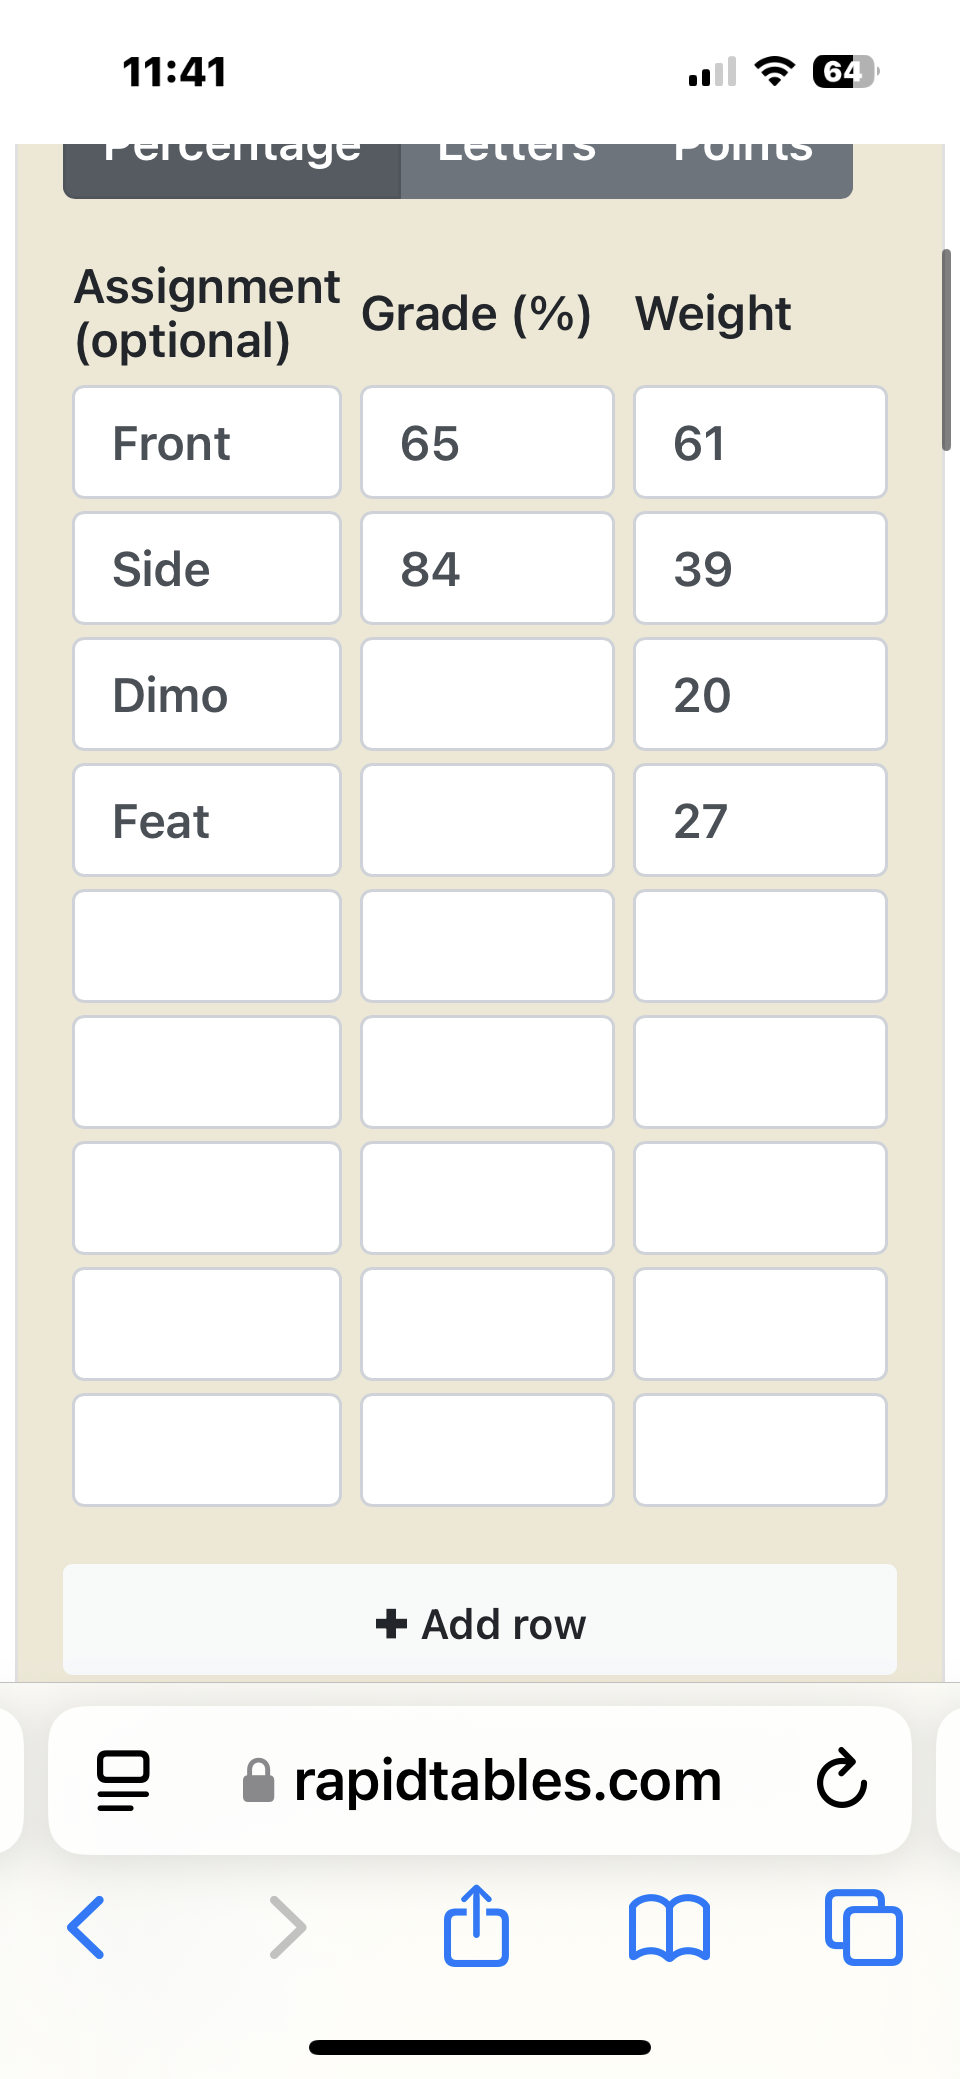Tap the rapidtables.com address bar
Screen dimensions: 960x2079
coord(480,1780)
